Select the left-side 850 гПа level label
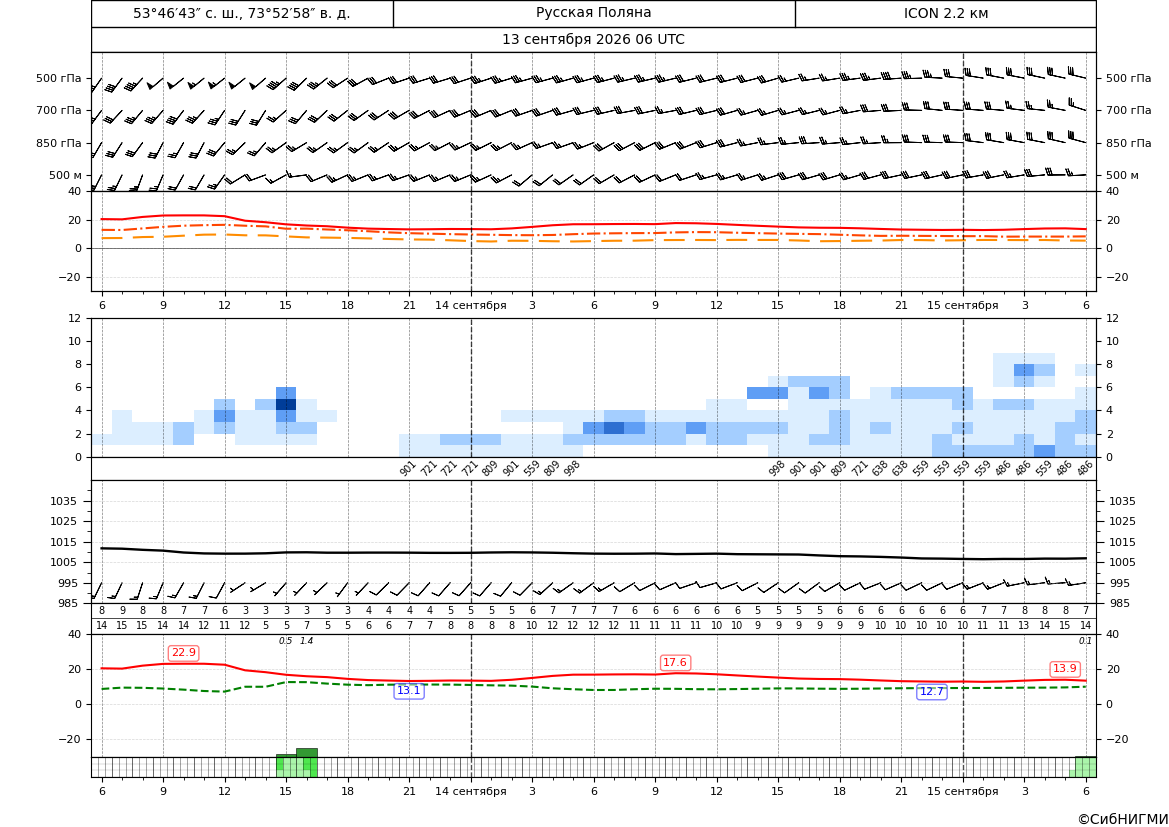Screen dimensions: 1169x827 (58, 143)
